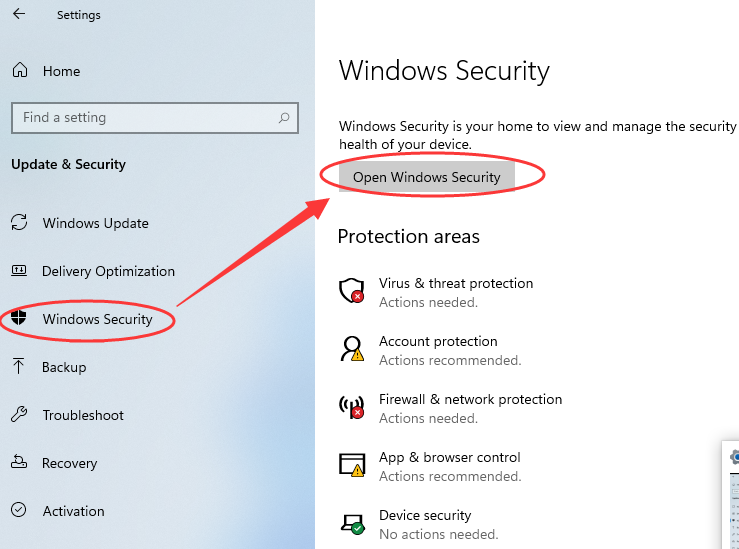Open the Account protection person icon
This screenshot has height=549, width=739.
[x=352, y=349]
